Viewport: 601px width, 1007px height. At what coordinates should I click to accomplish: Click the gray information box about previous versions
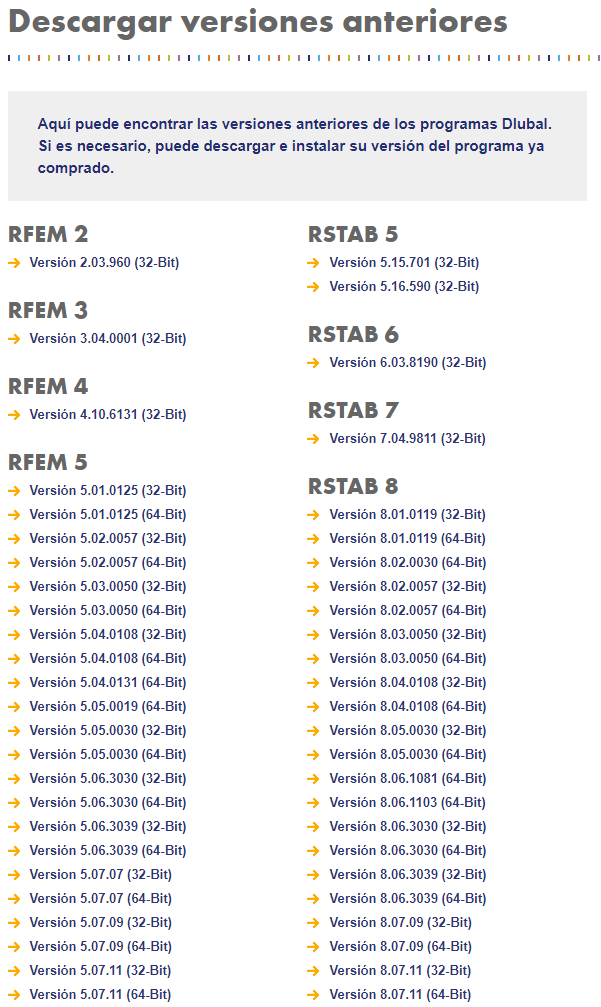point(300,146)
